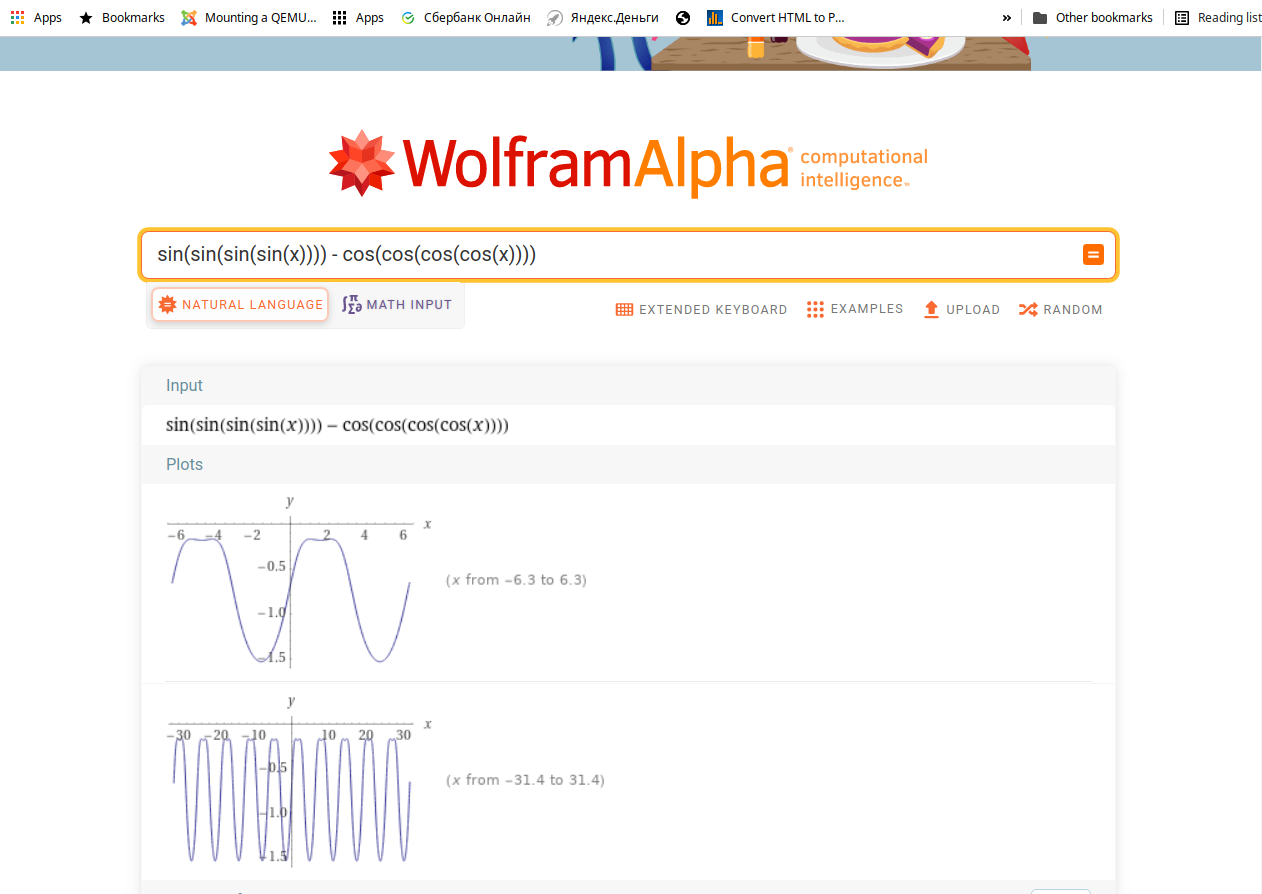
Task: Expand hidden bookmarks chevron
Action: (1007, 17)
